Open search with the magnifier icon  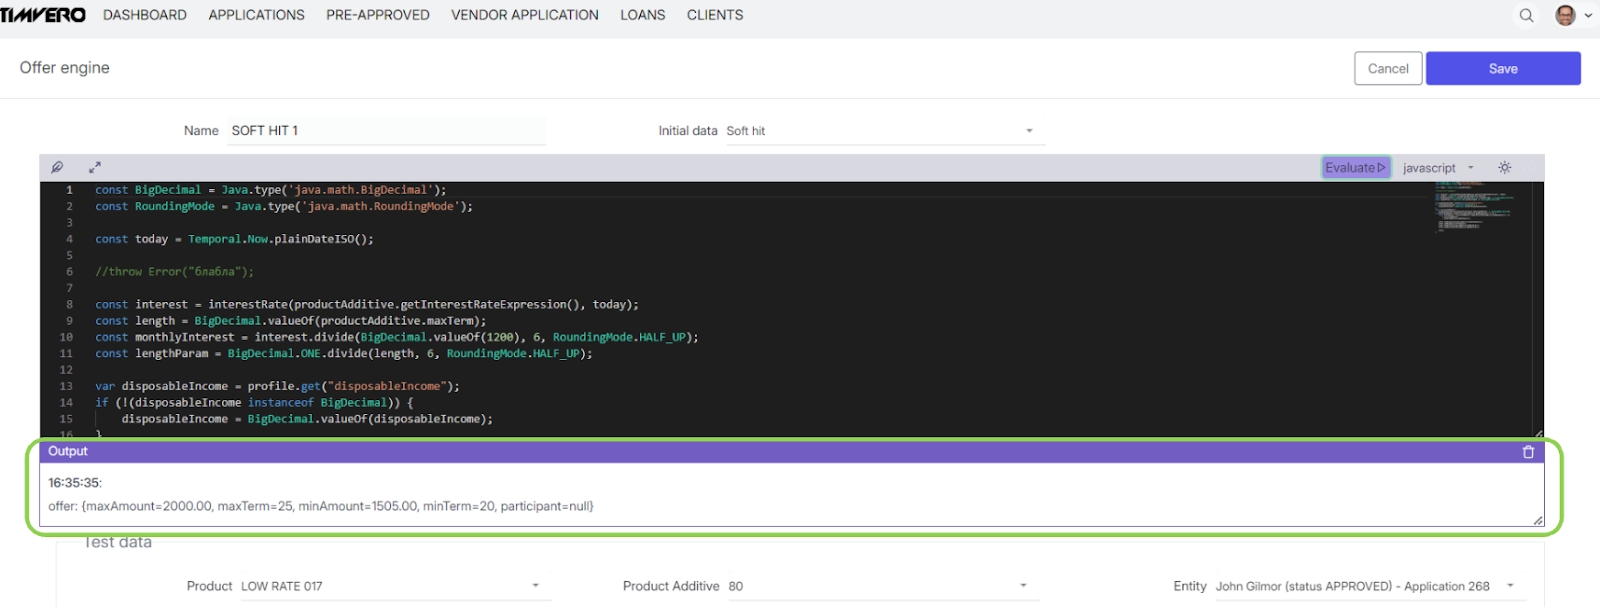1526,15
